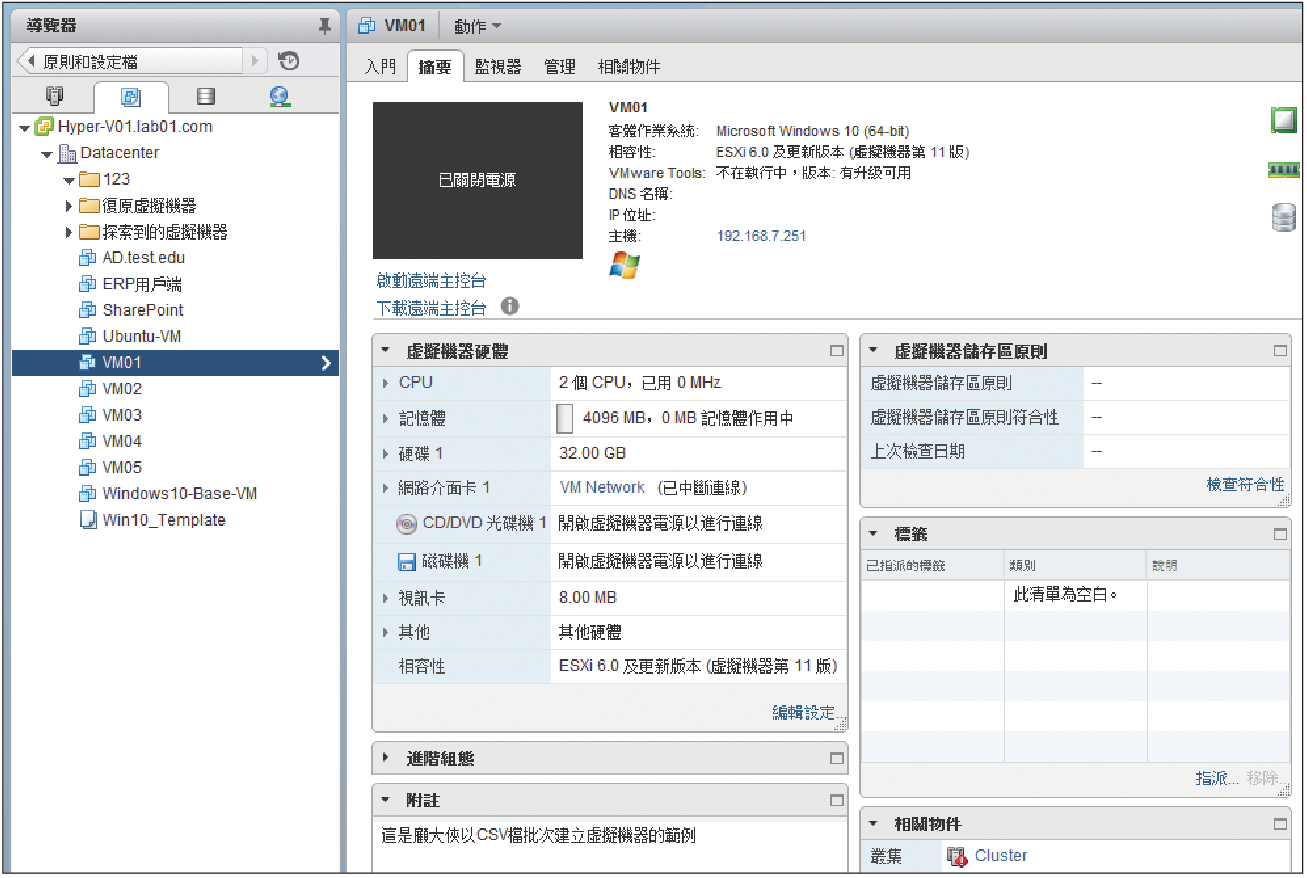Expand the 視訊卡 hardware row

tap(385, 598)
